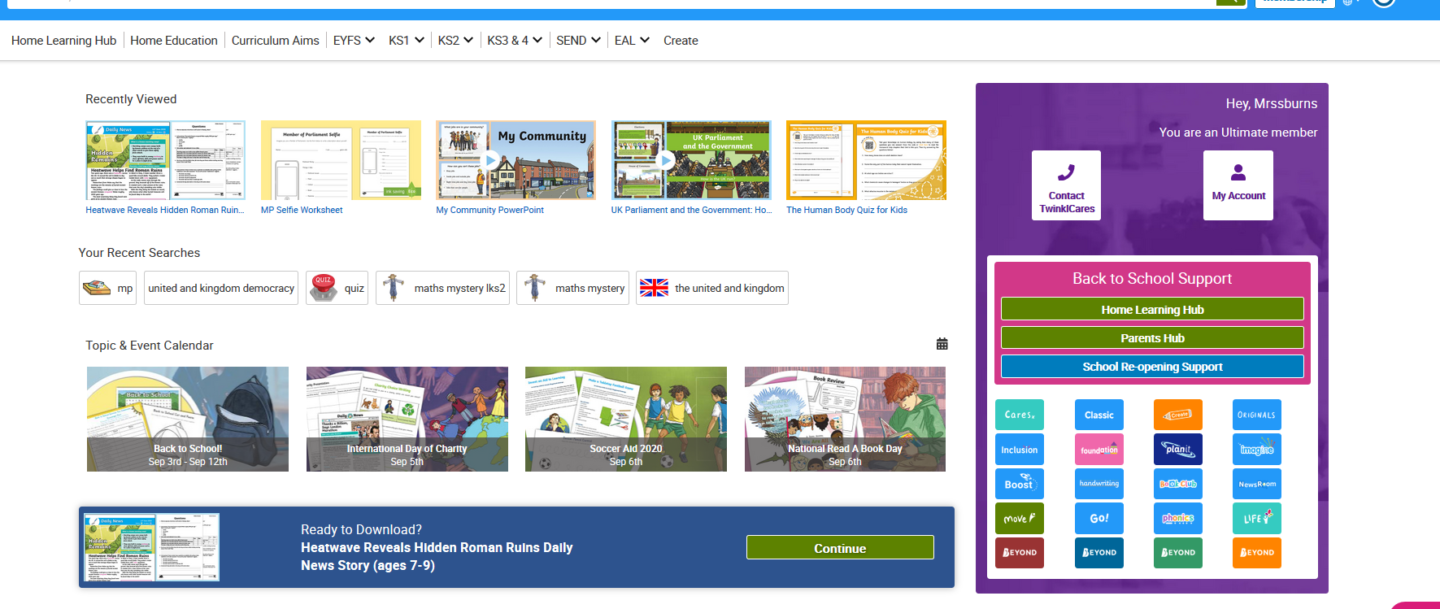Viewport: 1440px width, 609px height.
Task: Open the teal Life tile
Action: click(x=1257, y=518)
